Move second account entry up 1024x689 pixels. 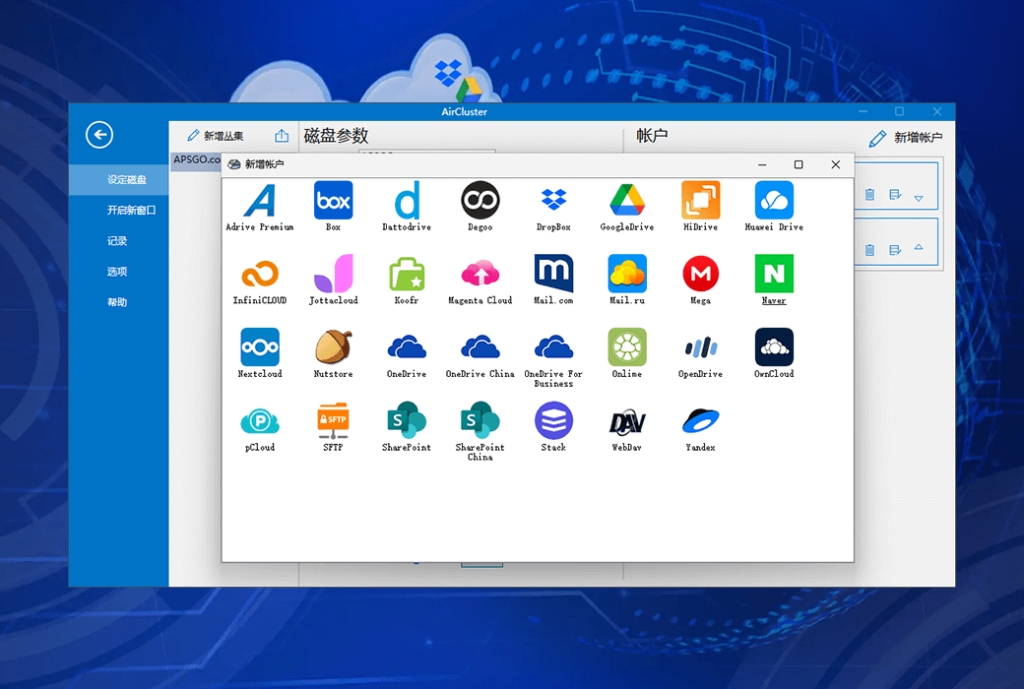coord(919,248)
